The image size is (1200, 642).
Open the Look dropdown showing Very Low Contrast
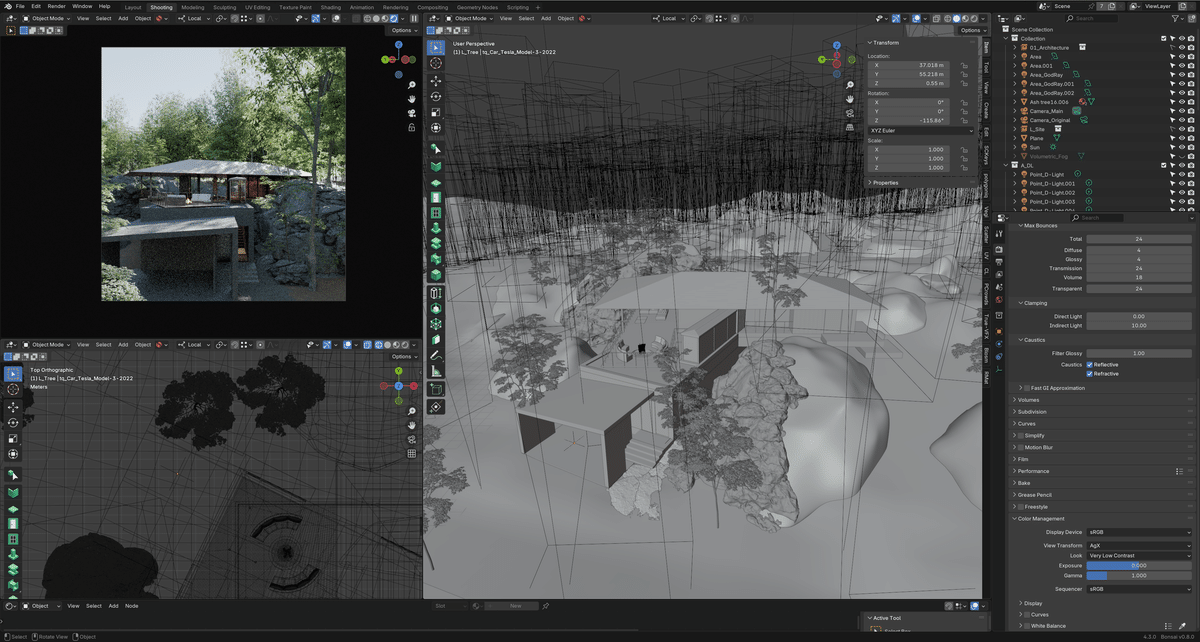1140,555
